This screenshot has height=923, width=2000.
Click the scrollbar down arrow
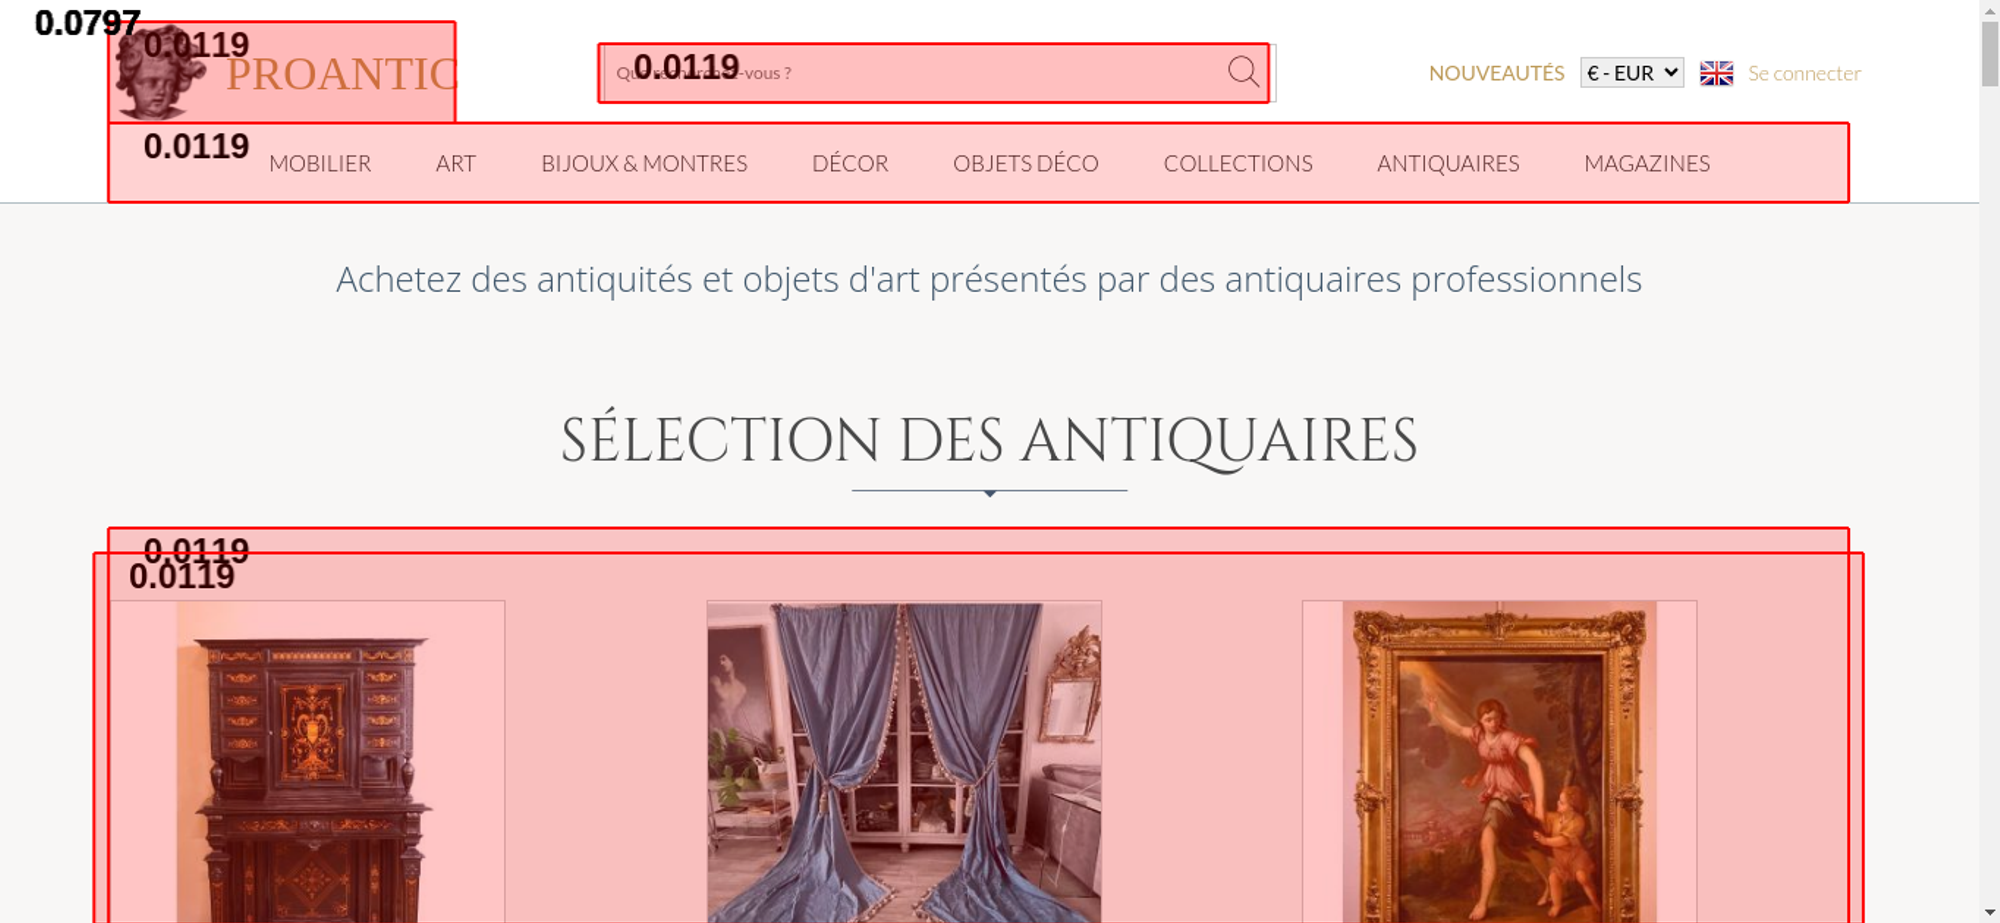tap(1990, 912)
